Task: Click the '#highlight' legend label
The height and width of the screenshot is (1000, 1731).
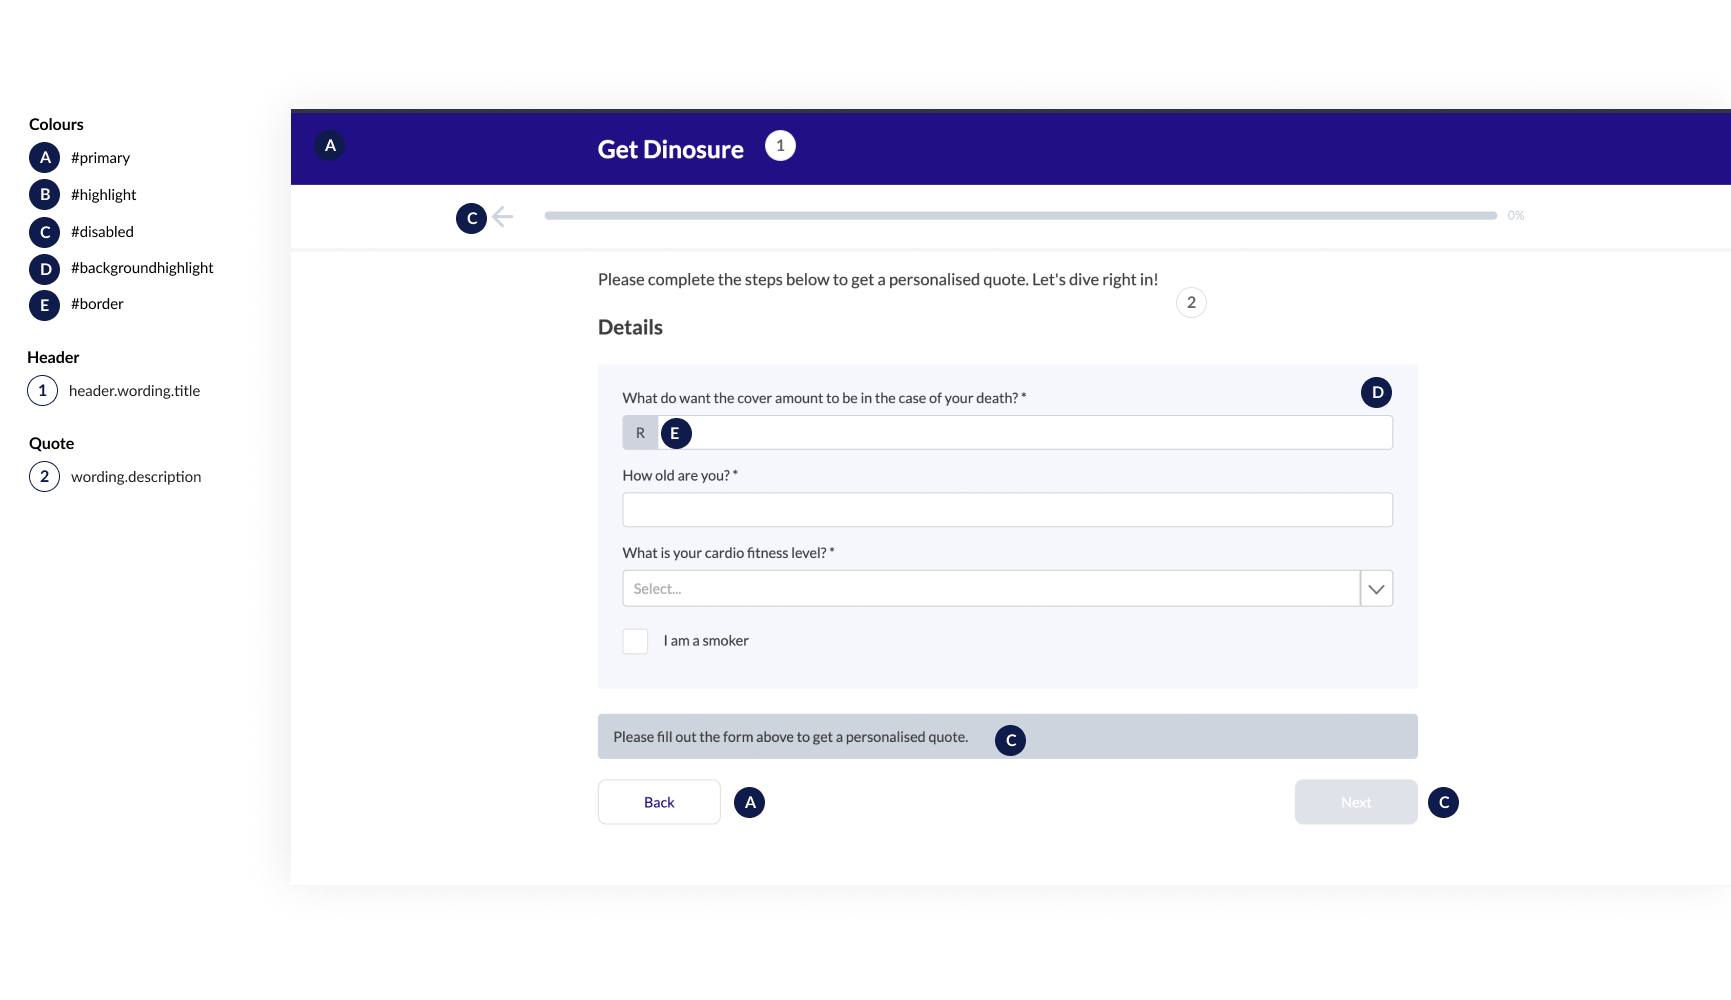Action: coord(103,195)
